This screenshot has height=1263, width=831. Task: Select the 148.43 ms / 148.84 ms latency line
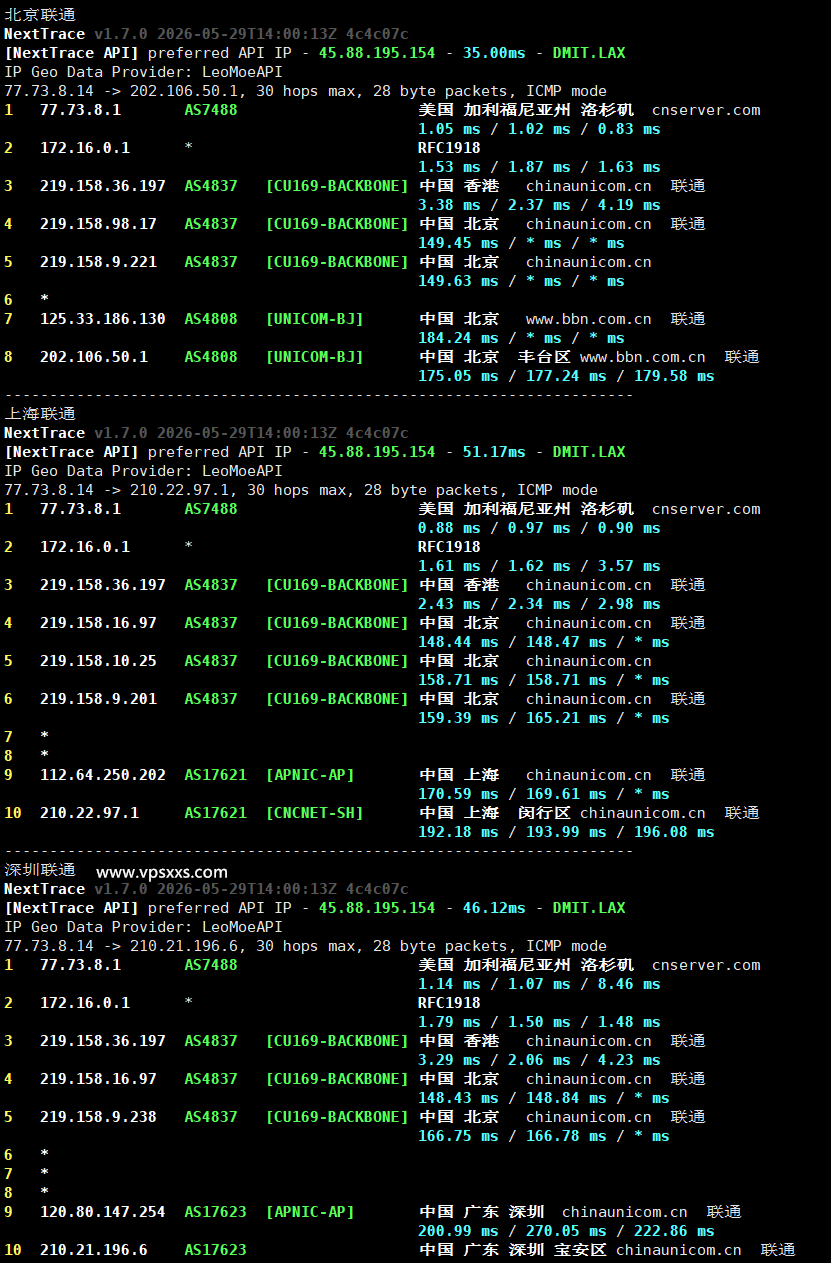544,1098
